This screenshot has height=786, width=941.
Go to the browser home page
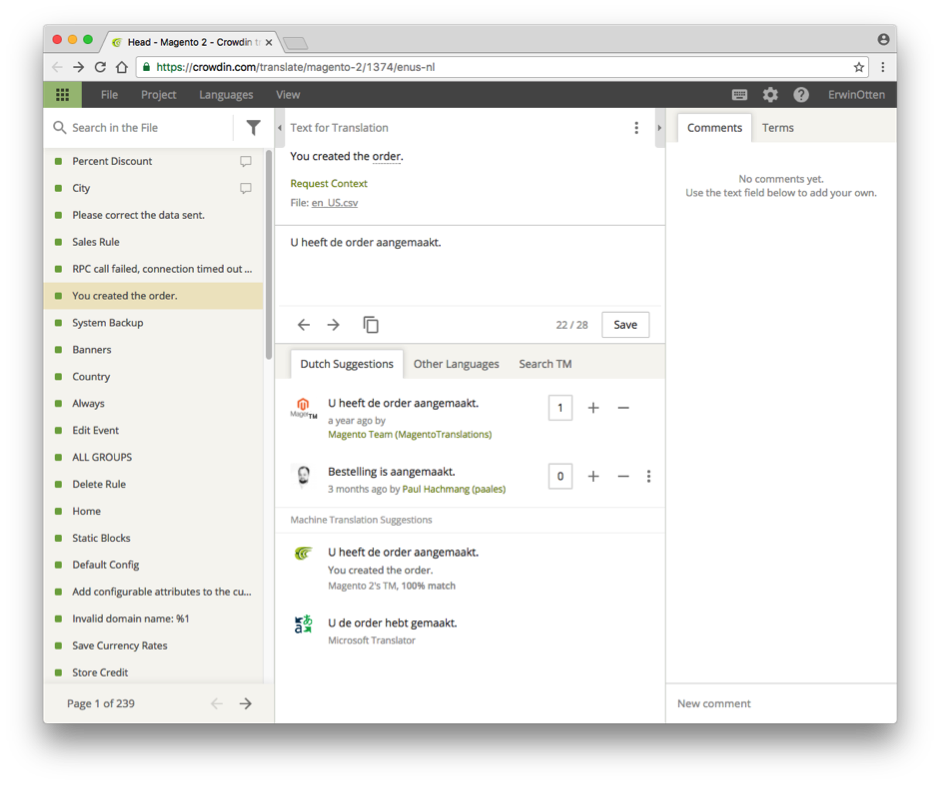[x=122, y=67]
